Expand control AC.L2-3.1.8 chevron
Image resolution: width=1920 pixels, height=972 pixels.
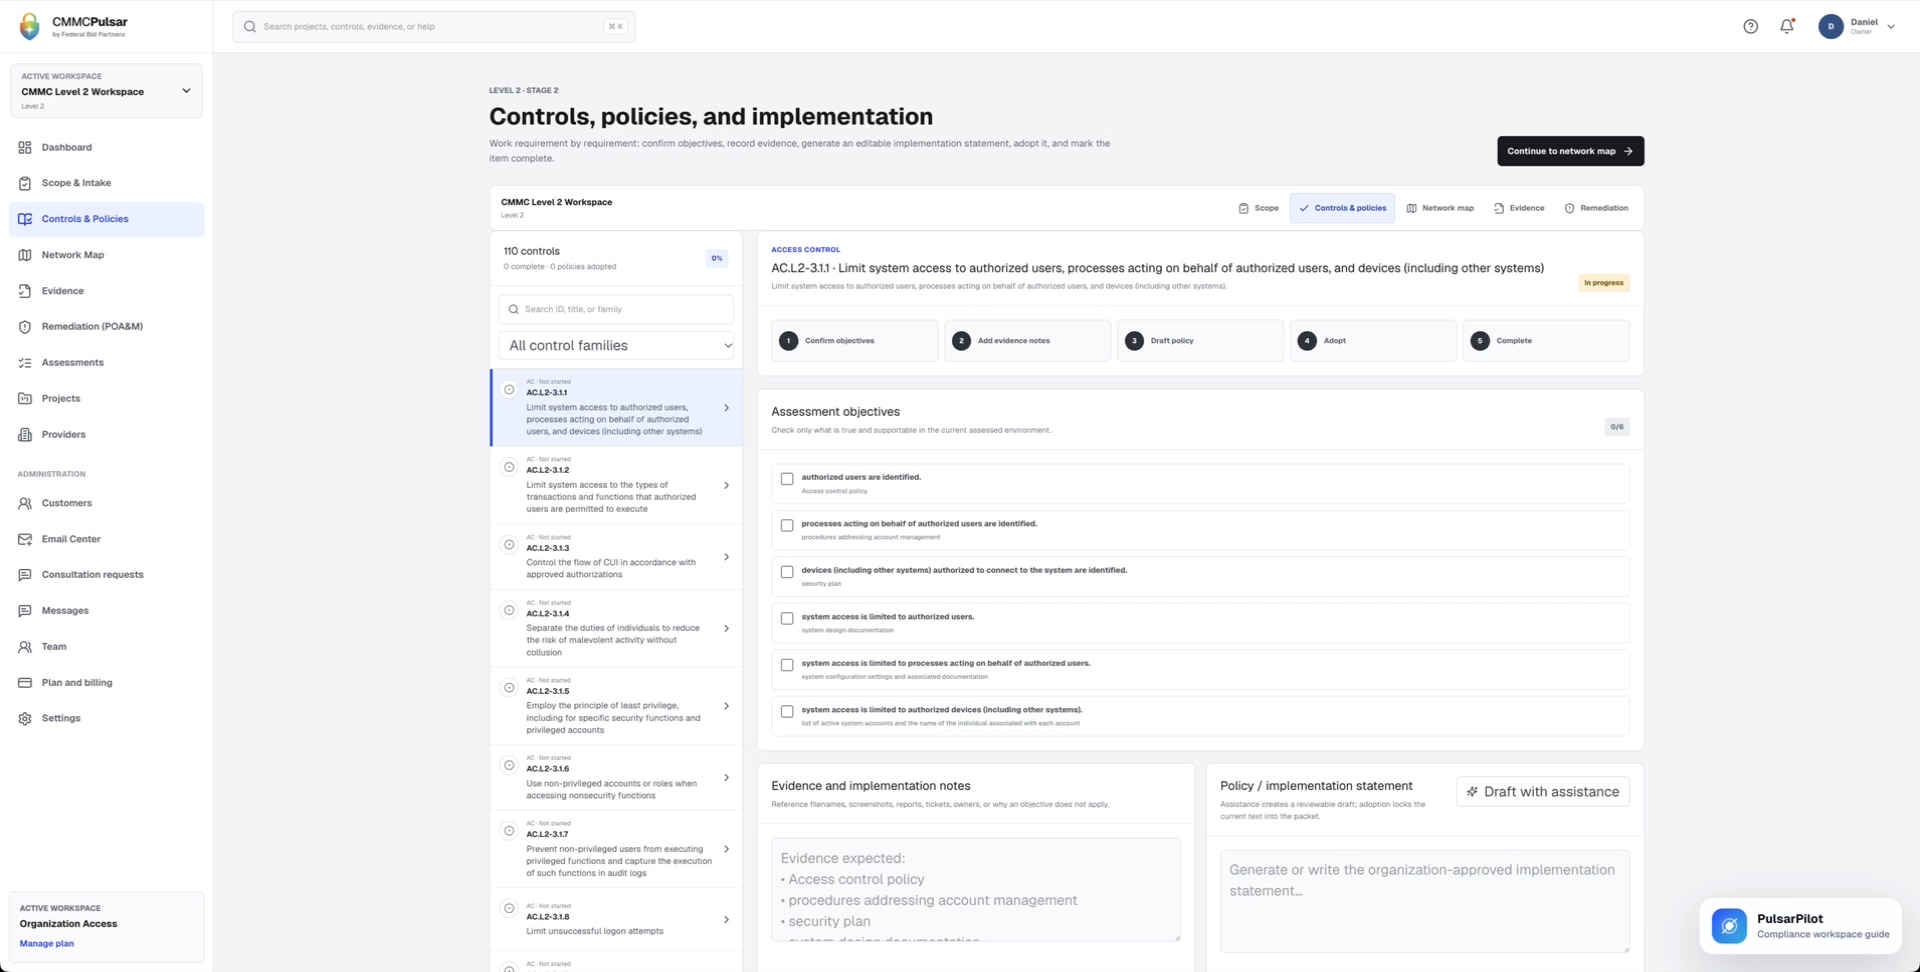click(726, 920)
